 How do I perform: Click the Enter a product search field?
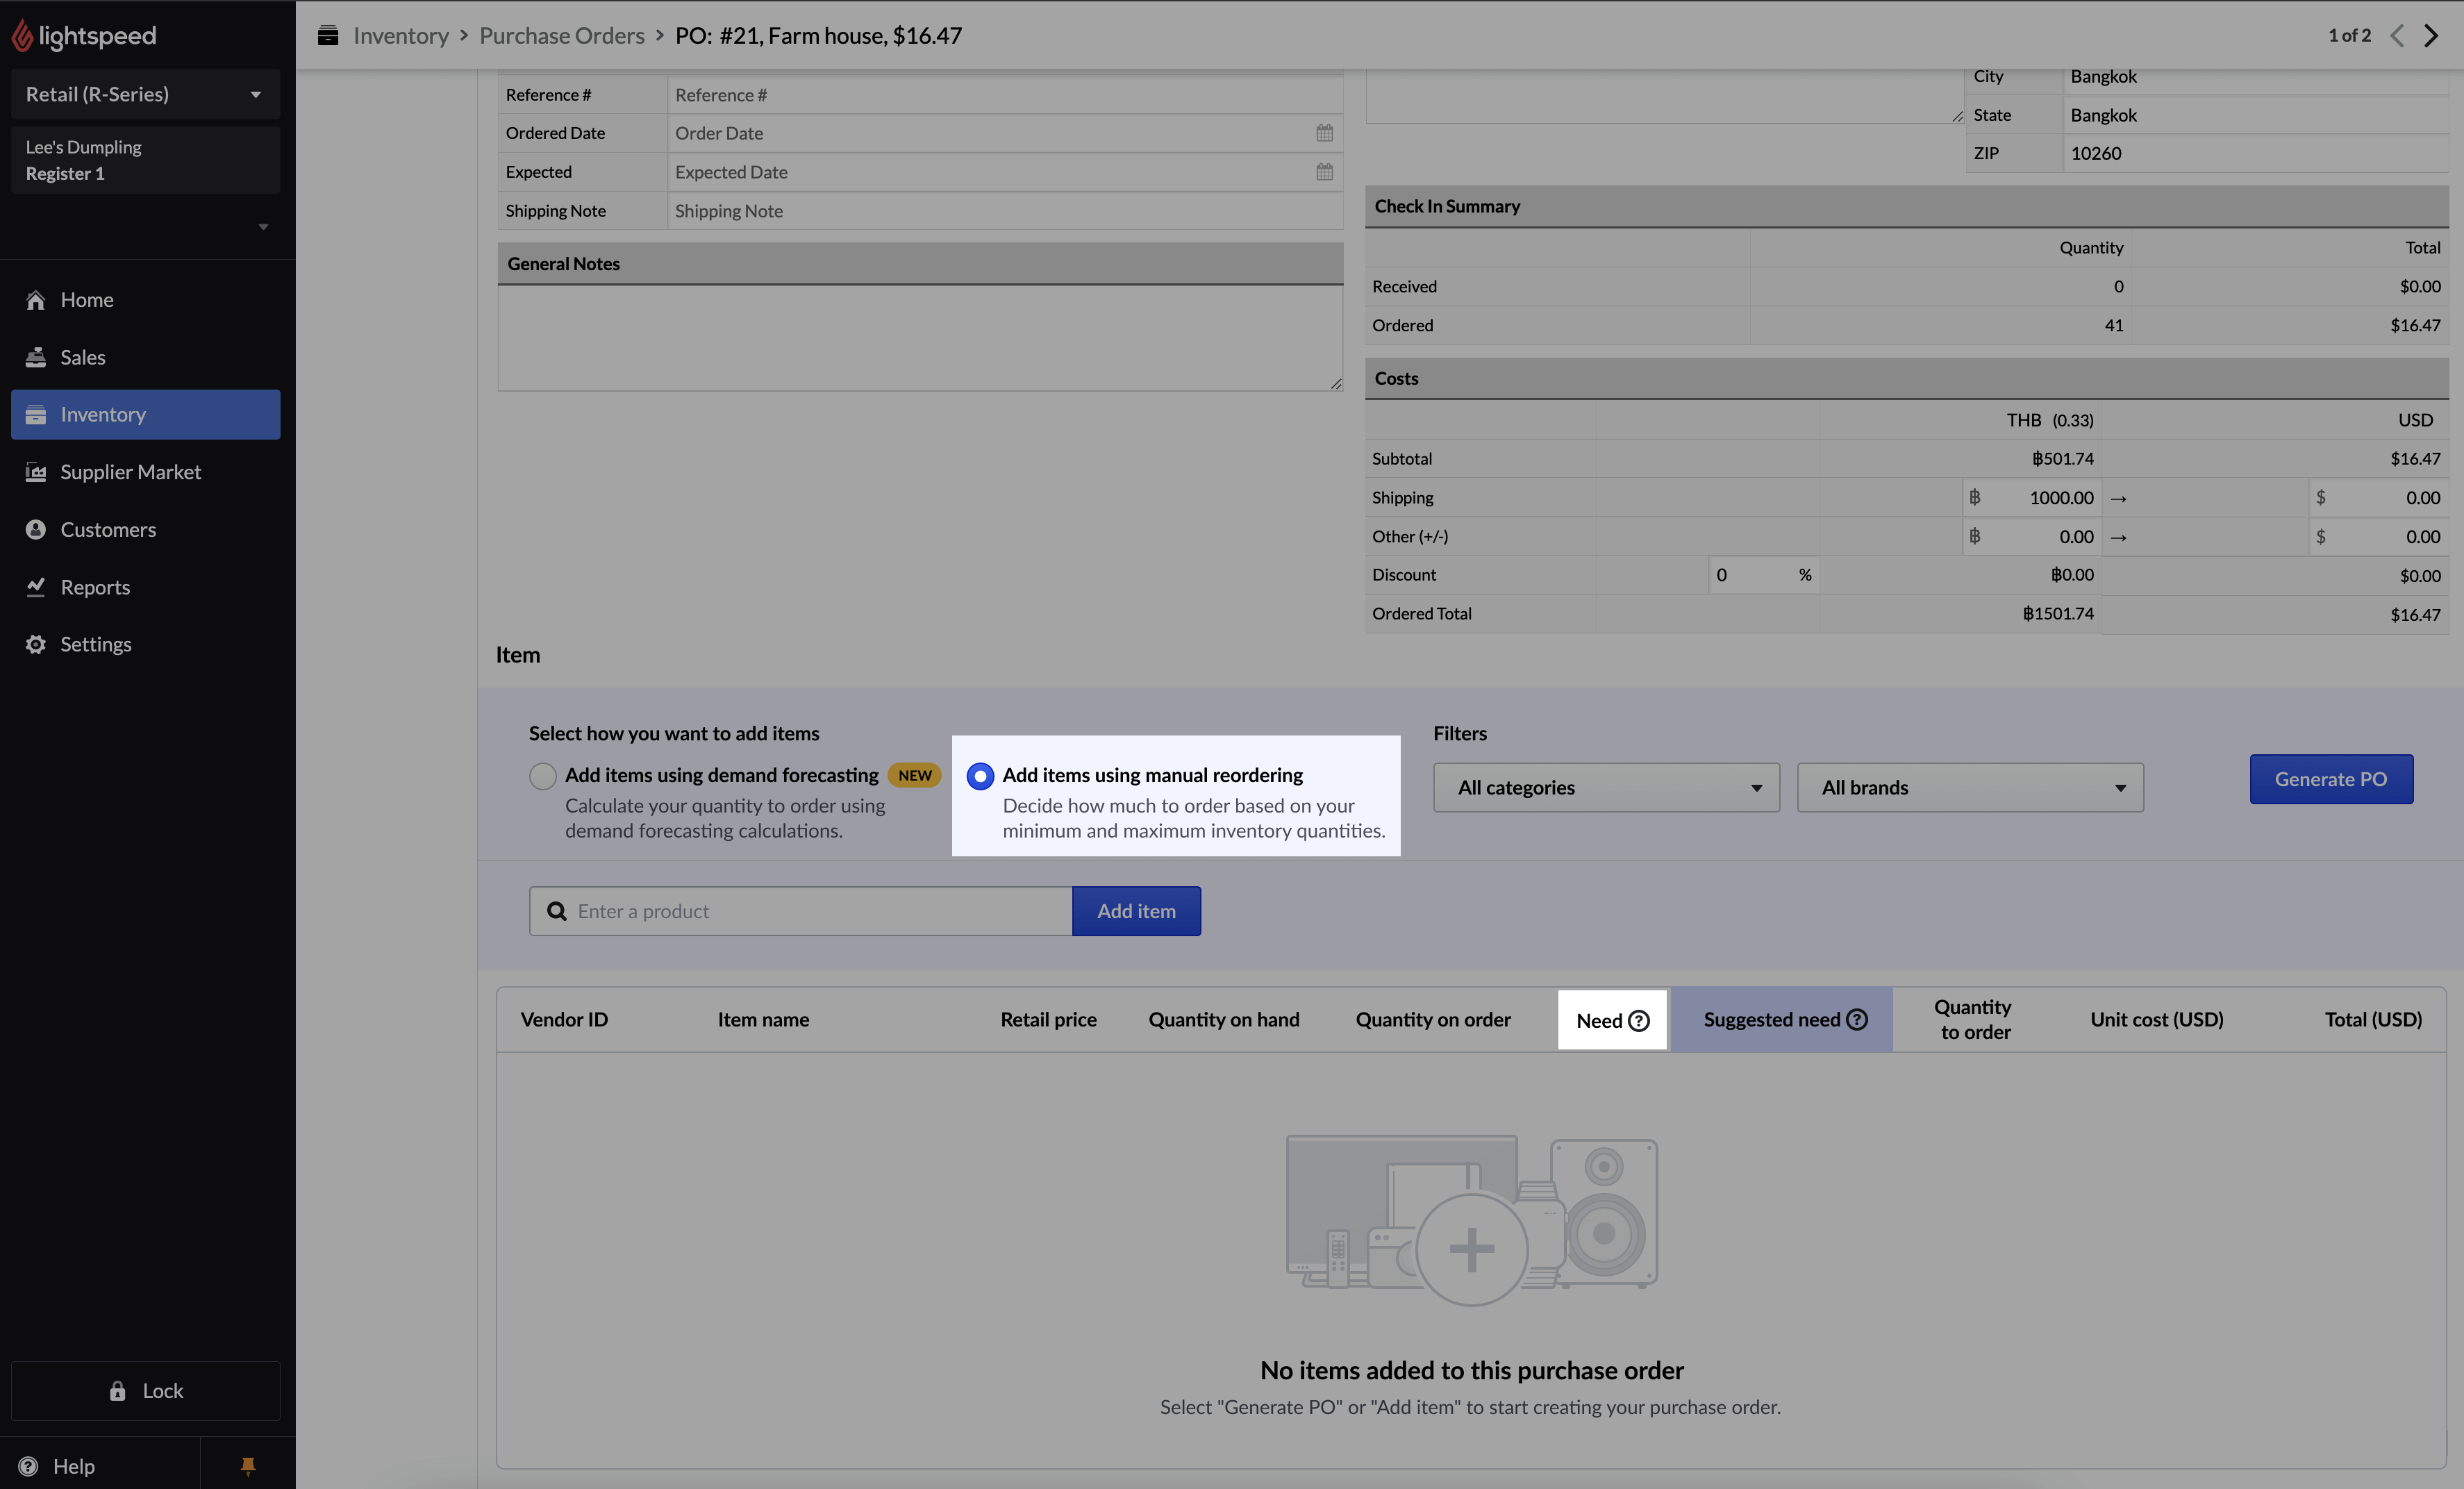click(800, 911)
